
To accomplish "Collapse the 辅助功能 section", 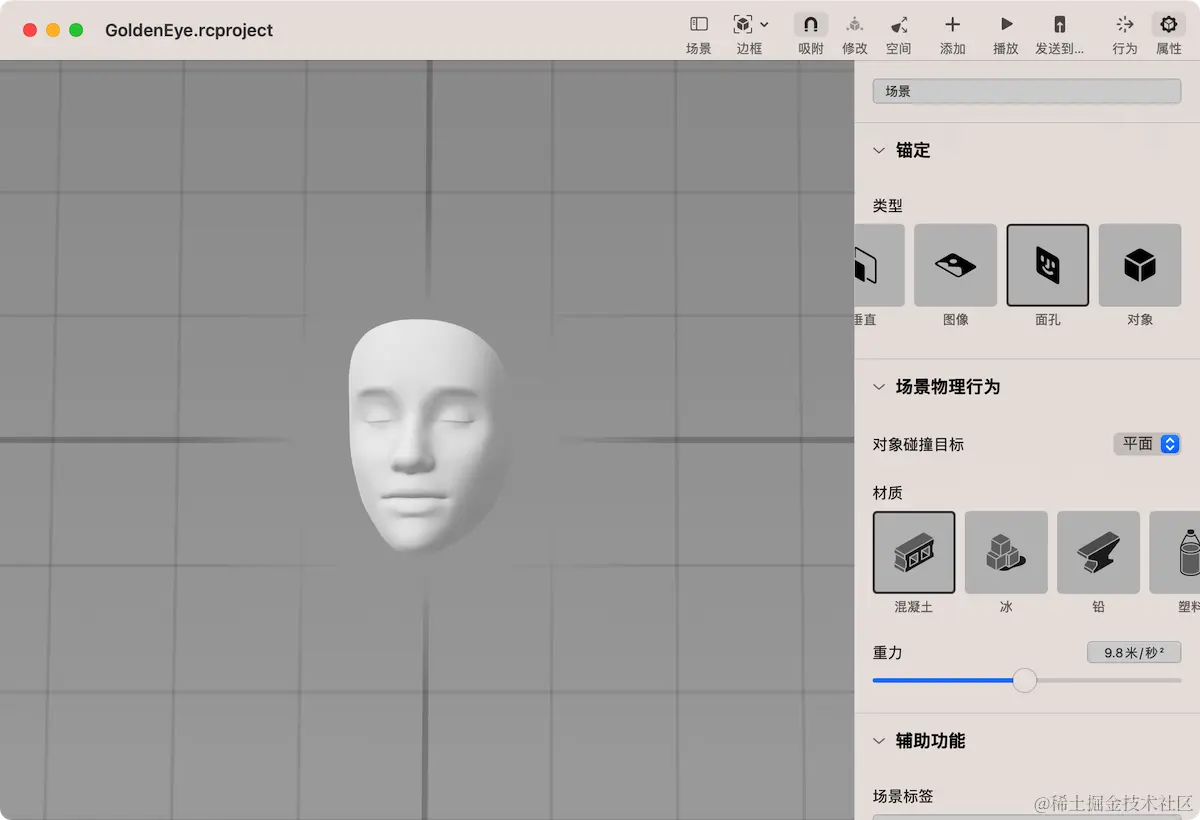I will tap(879, 741).
